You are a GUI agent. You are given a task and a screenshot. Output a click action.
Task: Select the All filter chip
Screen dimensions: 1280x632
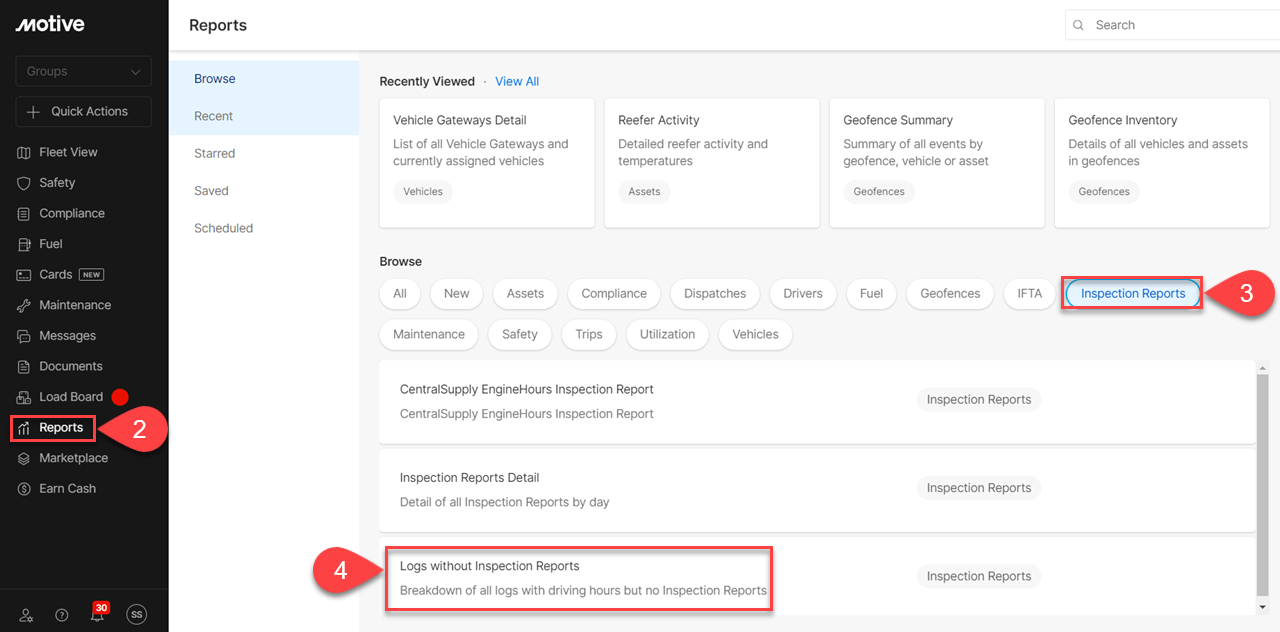tap(400, 294)
